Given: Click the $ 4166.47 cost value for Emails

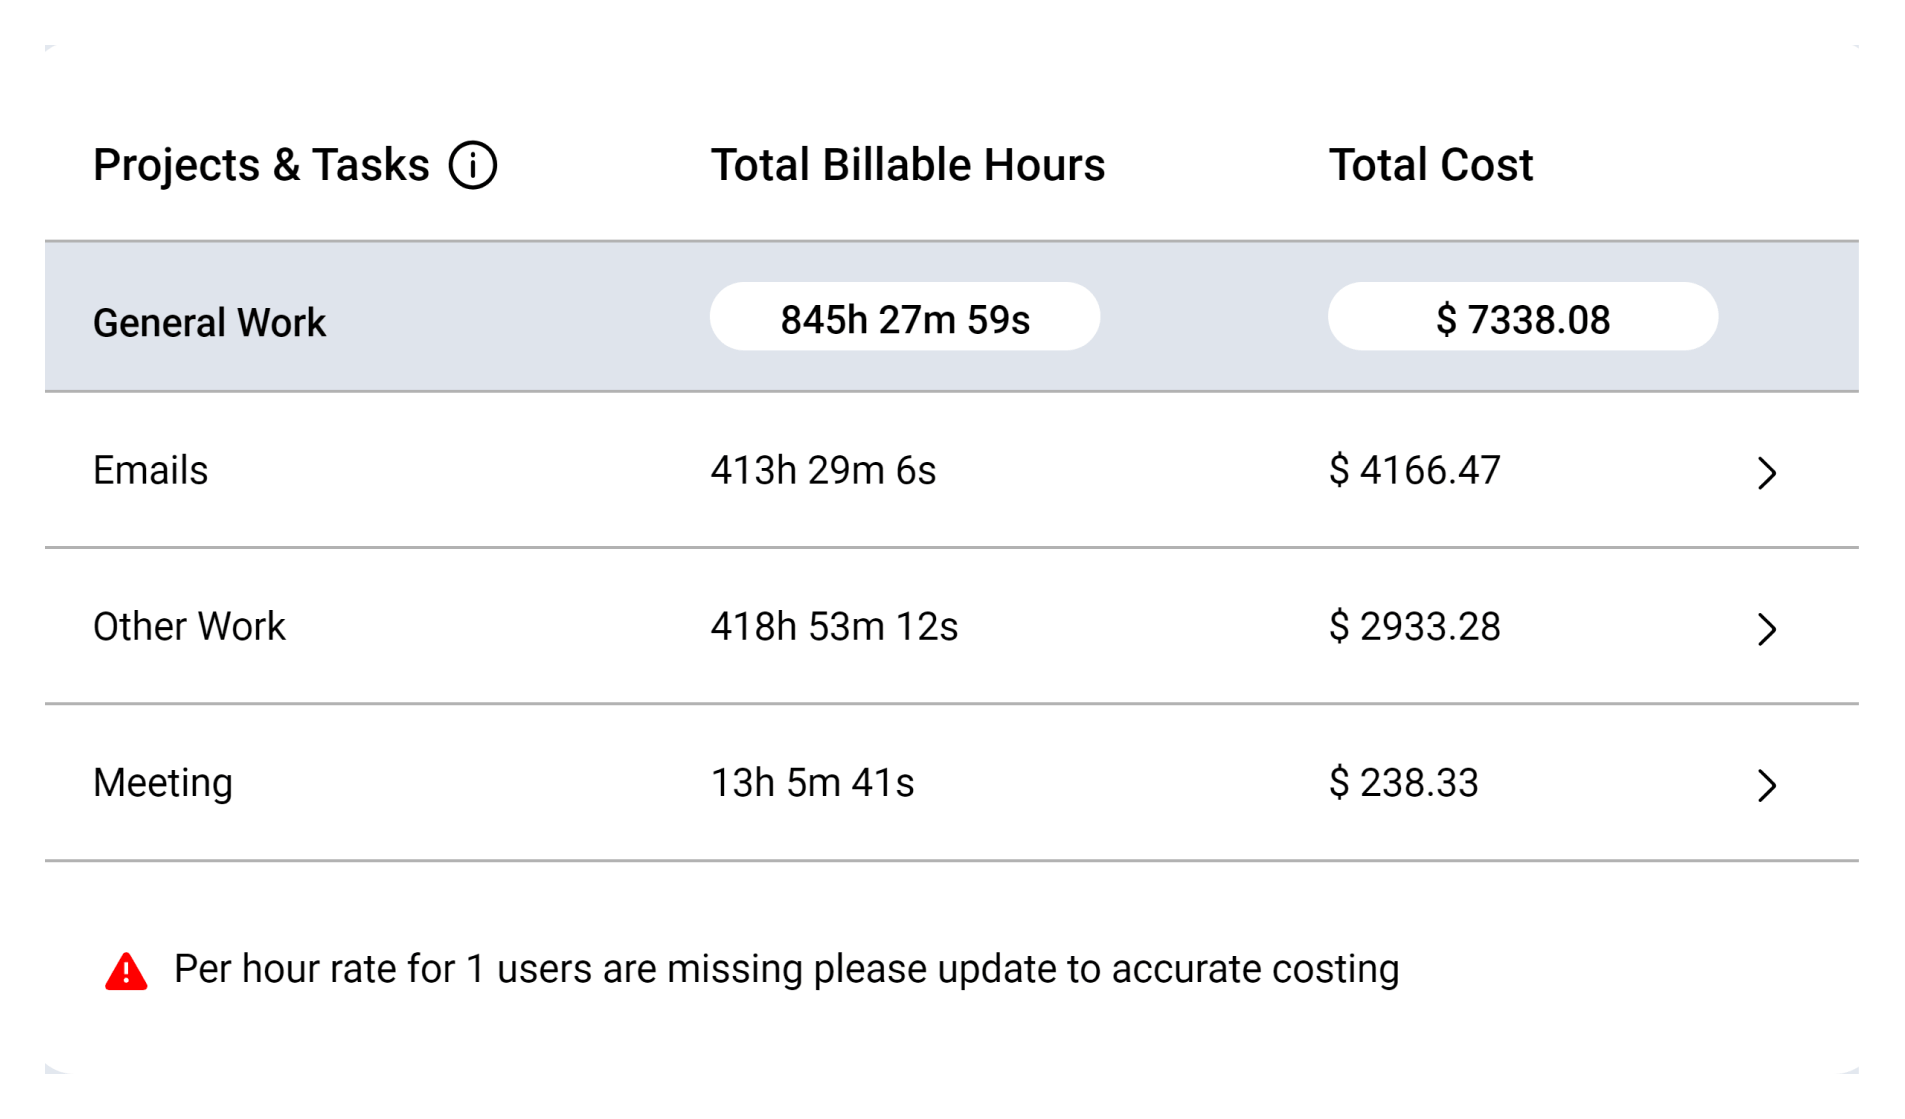Looking at the screenshot, I should click(1414, 470).
